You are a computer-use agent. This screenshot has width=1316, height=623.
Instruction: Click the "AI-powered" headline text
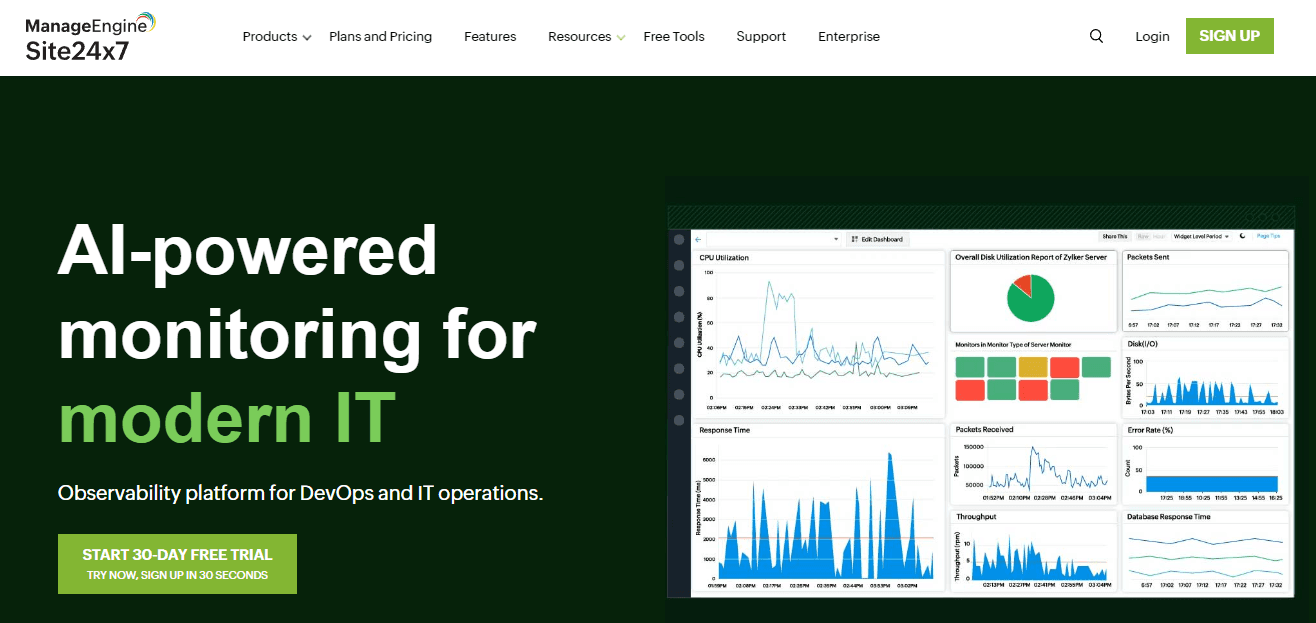point(248,250)
